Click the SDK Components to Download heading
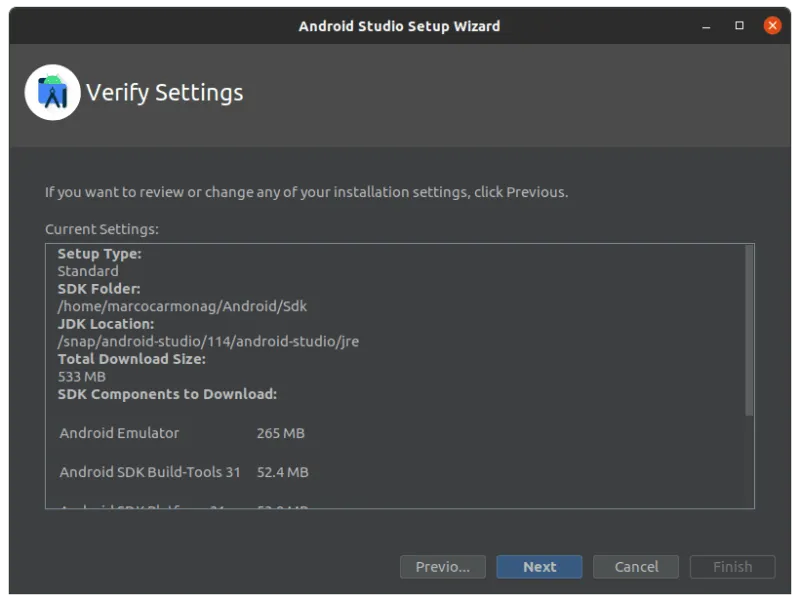 167,394
